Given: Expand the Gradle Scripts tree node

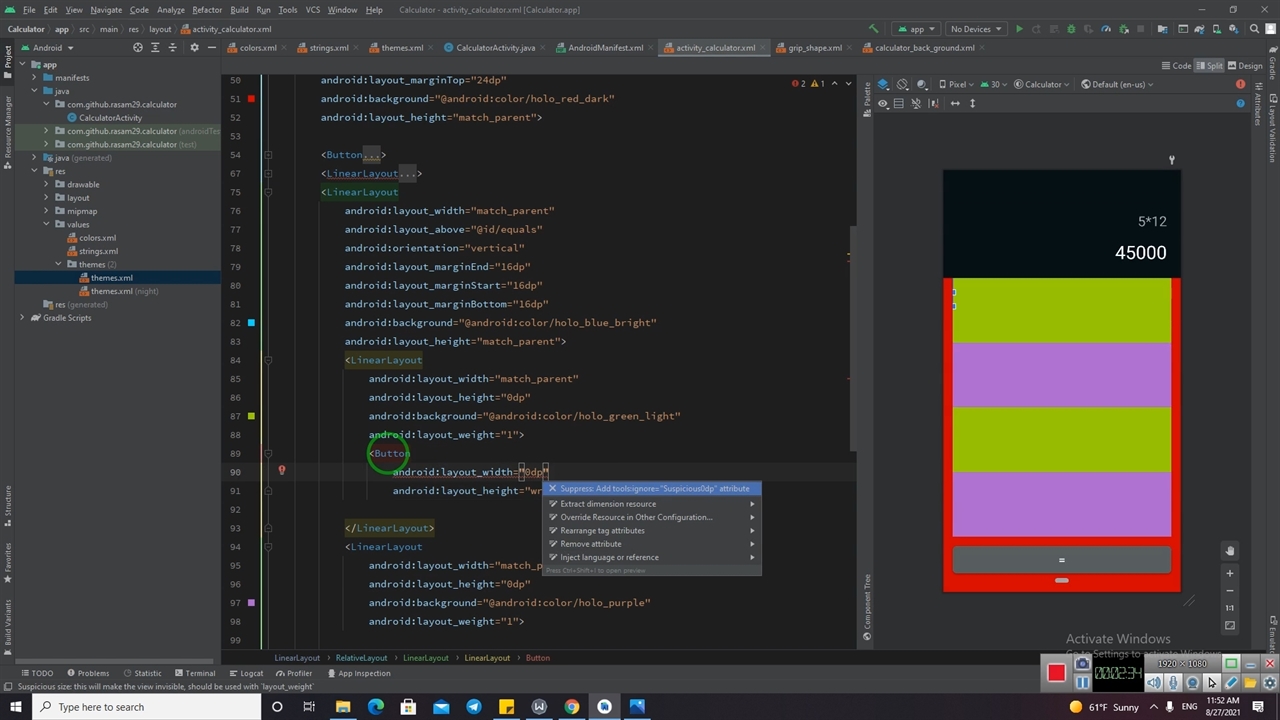Looking at the screenshot, I should click(22, 318).
